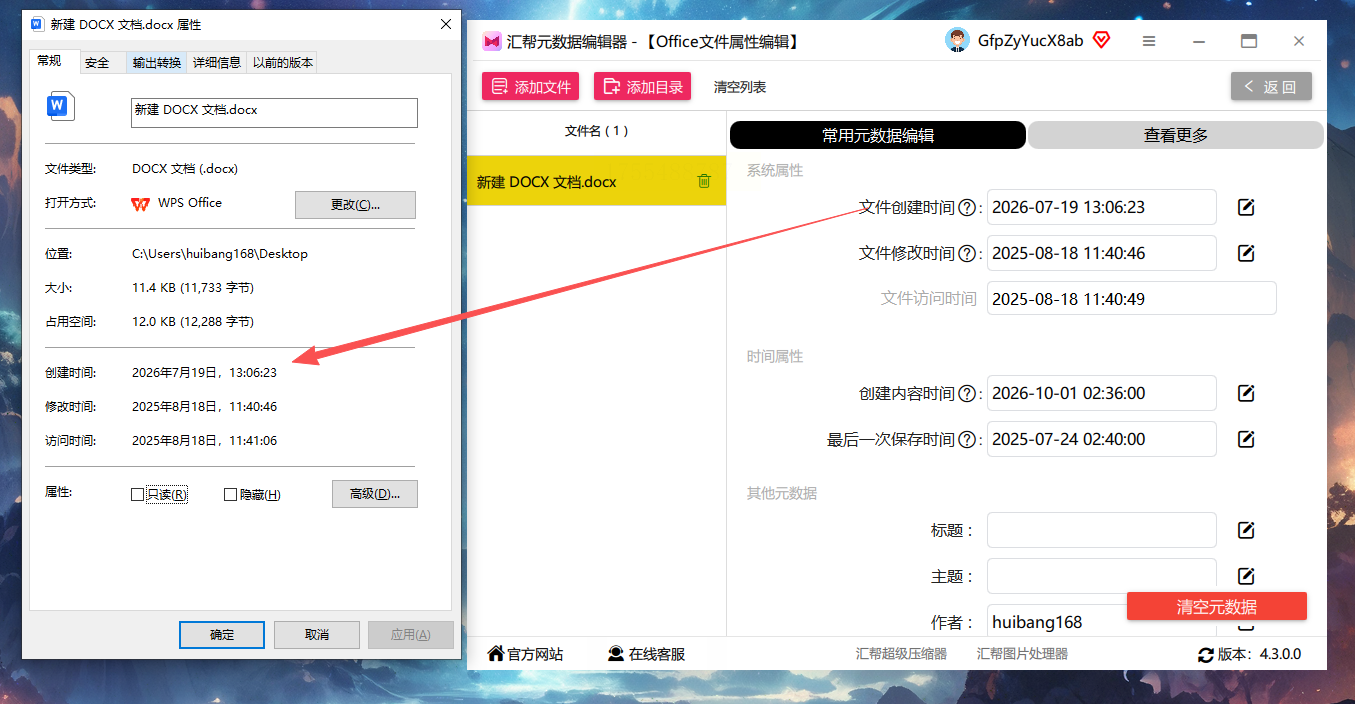Delete 新建 DOCX 文档.docx with trash icon
The image size is (1355, 704).
point(704,181)
